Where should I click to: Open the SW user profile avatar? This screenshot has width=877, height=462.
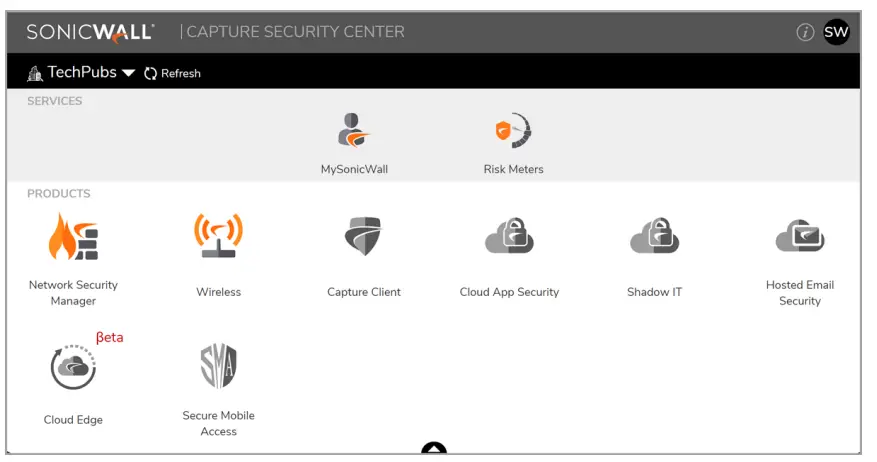(836, 32)
